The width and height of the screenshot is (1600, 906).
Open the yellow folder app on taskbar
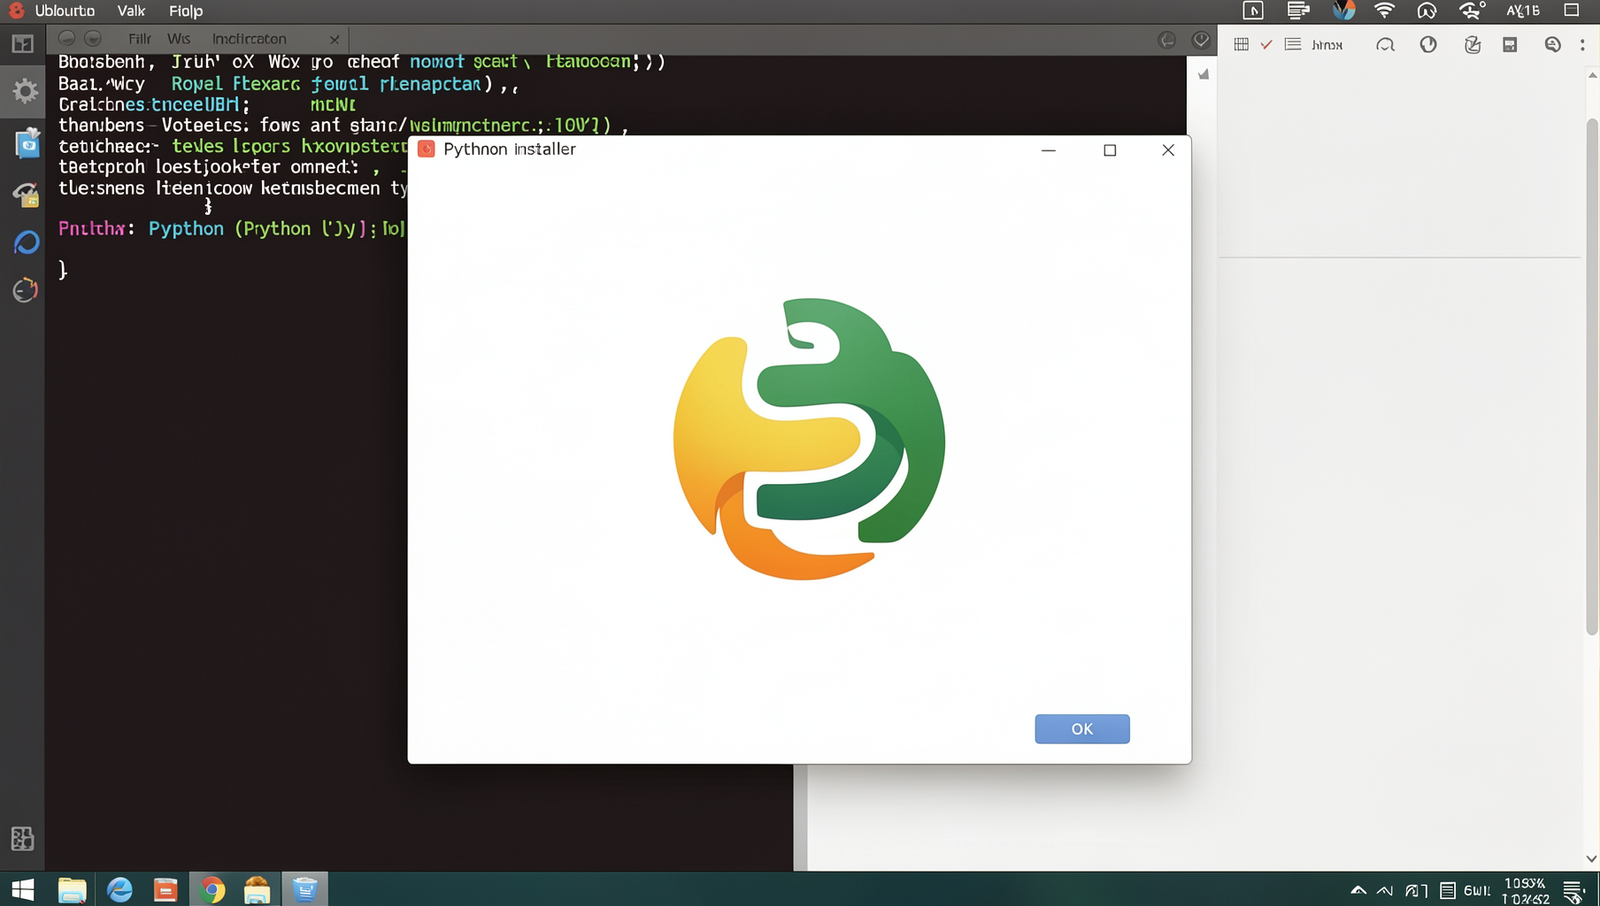click(x=257, y=889)
